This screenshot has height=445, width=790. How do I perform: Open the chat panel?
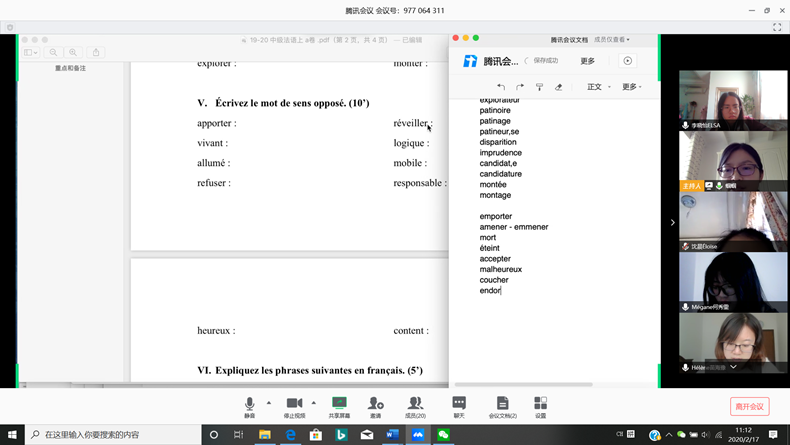(x=459, y=406)
